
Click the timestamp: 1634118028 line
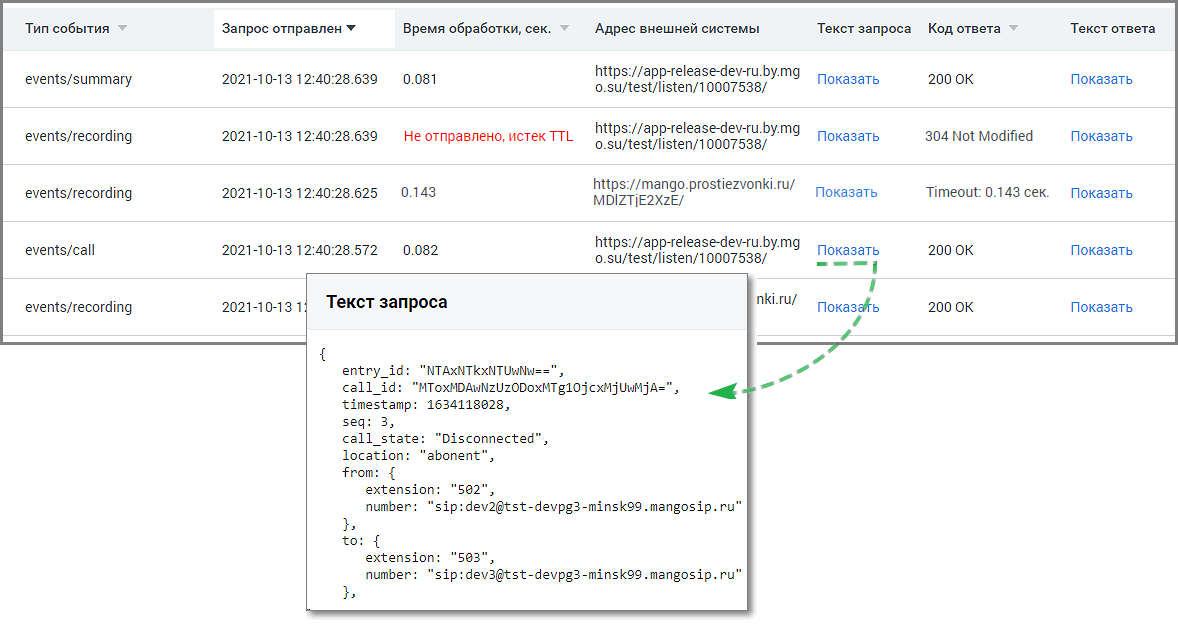tap(426, 405)
